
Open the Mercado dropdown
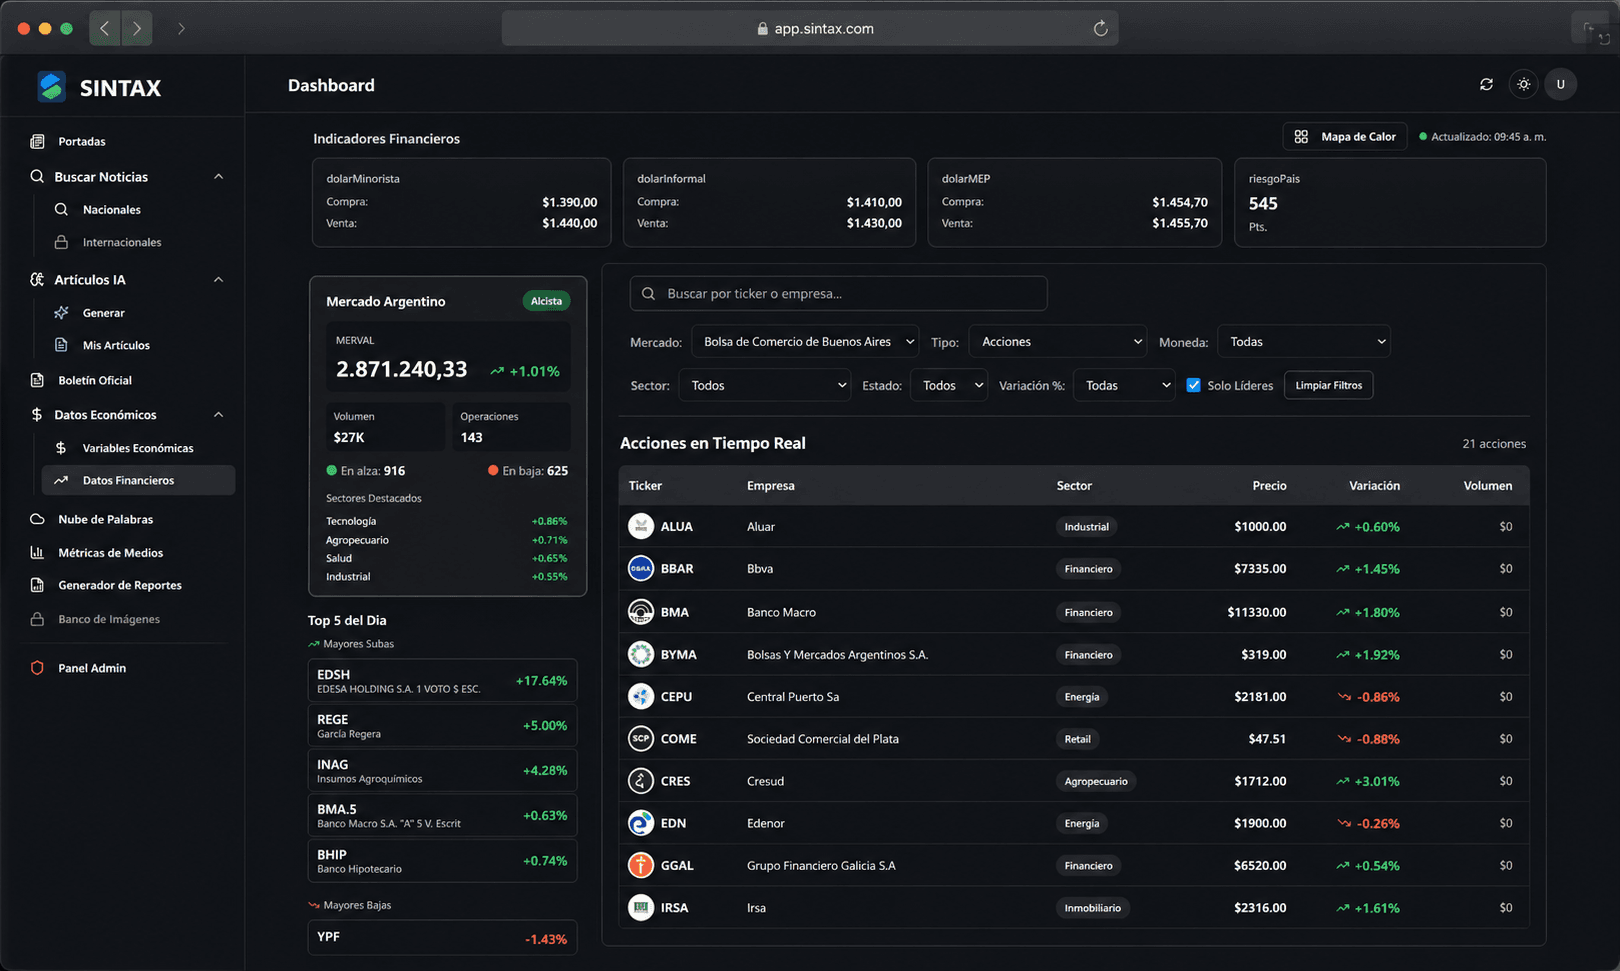coord(805,342)
